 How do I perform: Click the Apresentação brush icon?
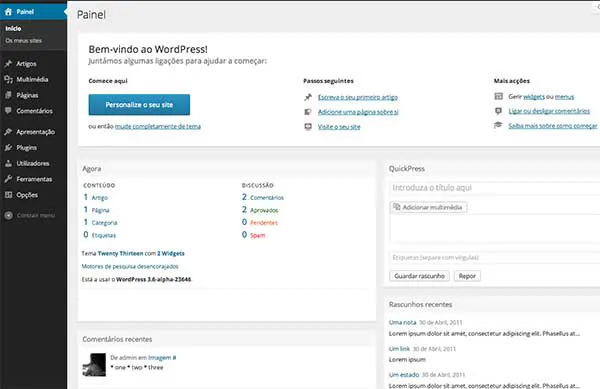click(8, 132)
